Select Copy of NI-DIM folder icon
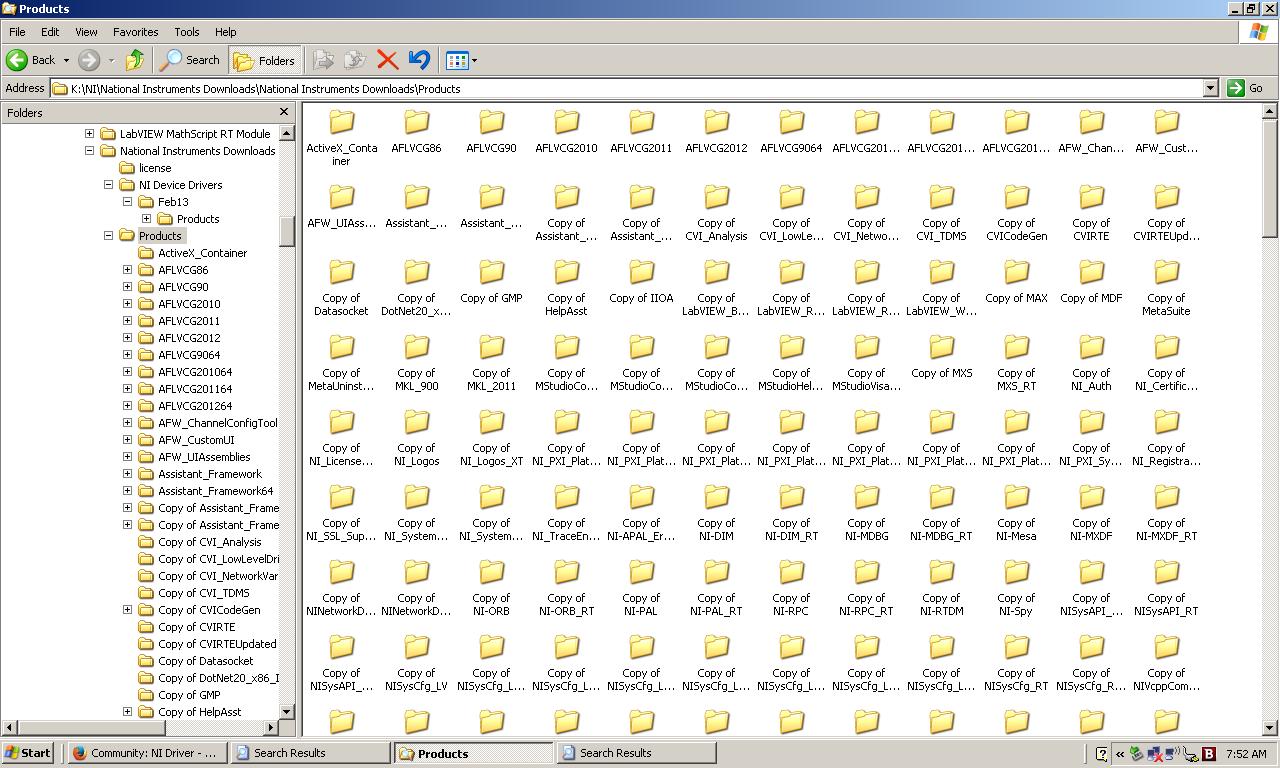This screenshot has height=768, width=1280. pos(716,497)
